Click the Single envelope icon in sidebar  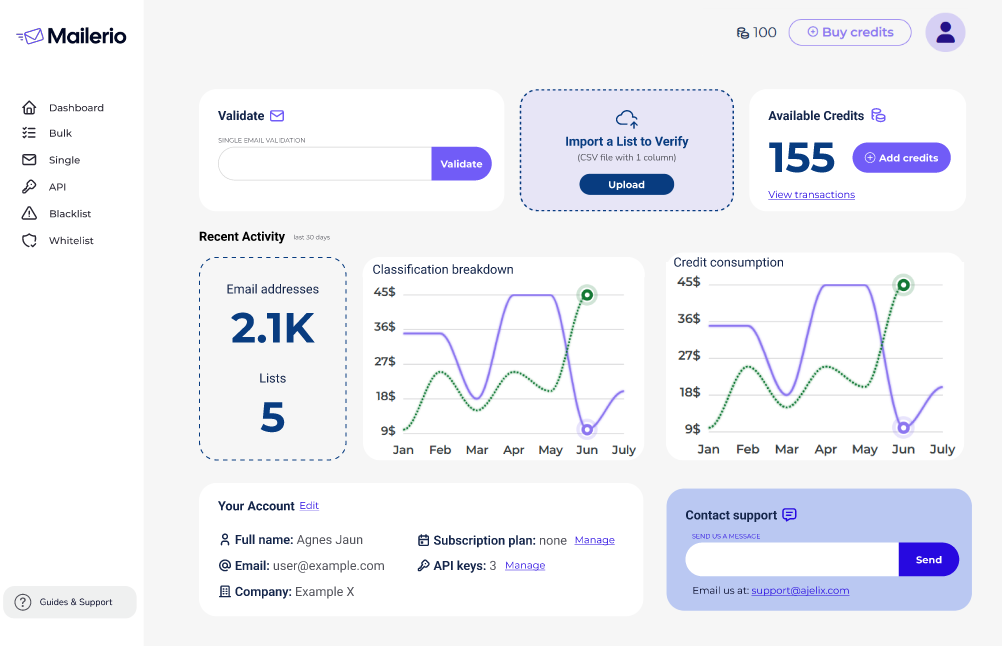[29, 160]
